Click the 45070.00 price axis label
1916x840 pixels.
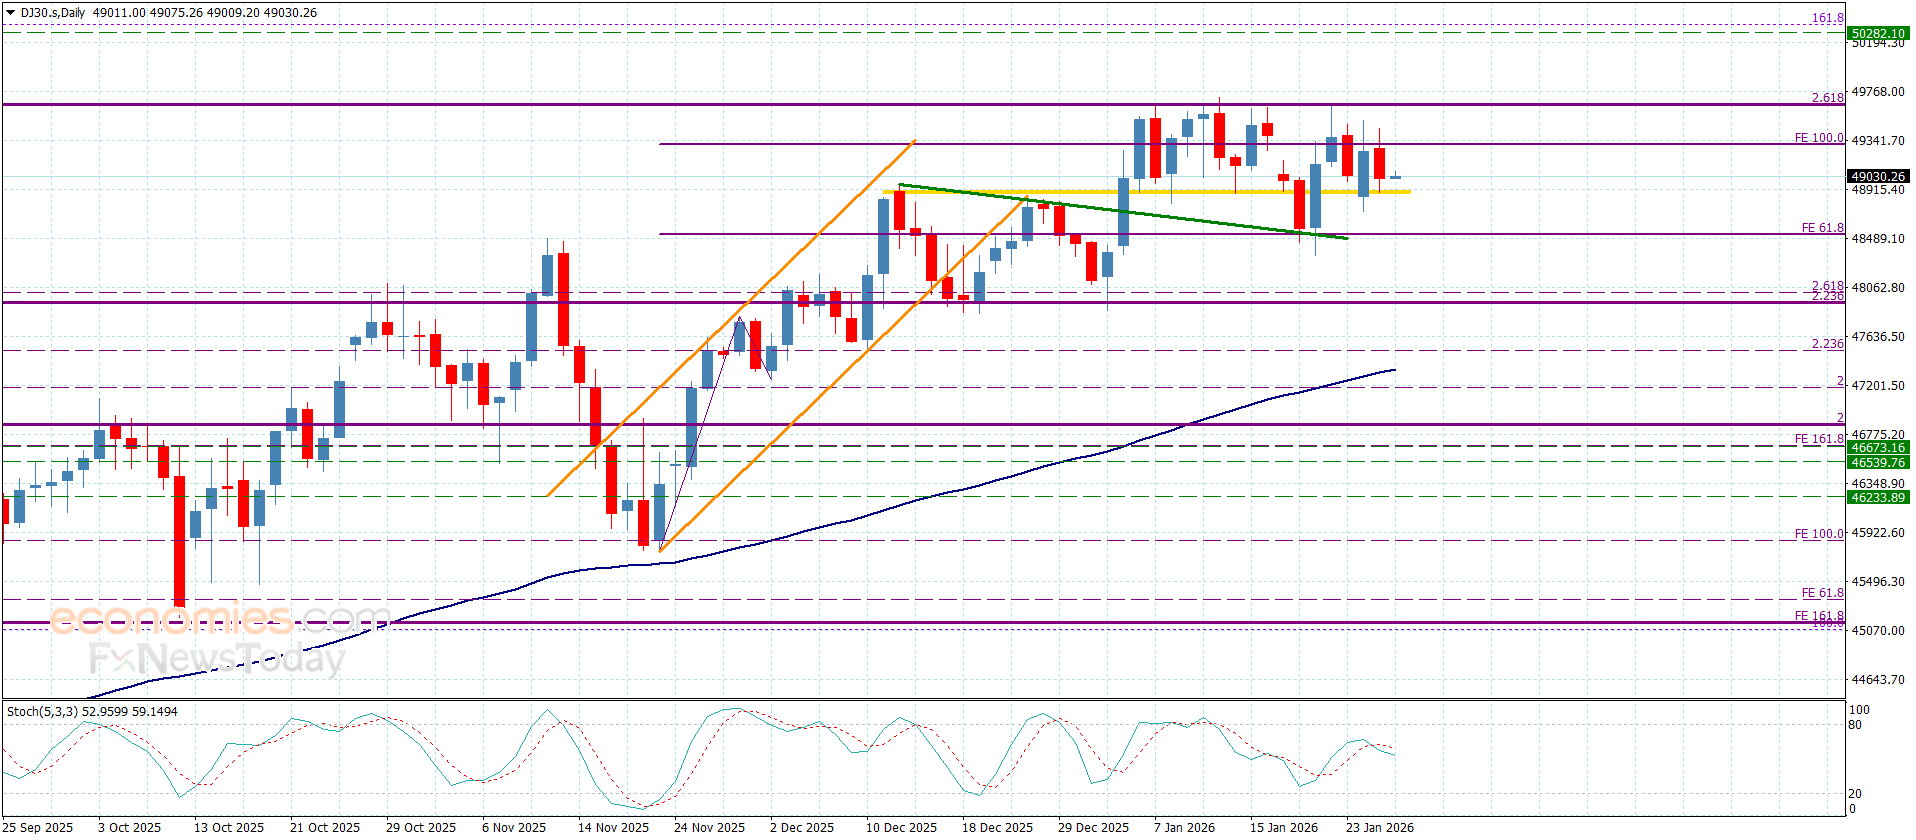[1878, 631]
